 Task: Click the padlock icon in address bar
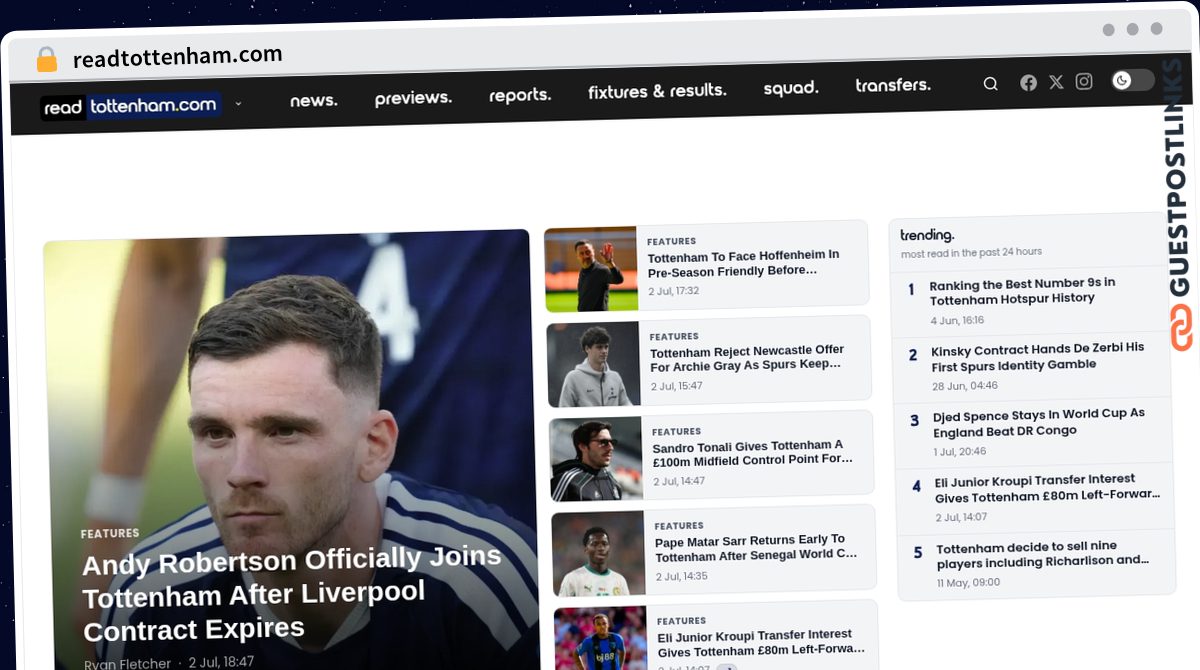click(47, 60)
